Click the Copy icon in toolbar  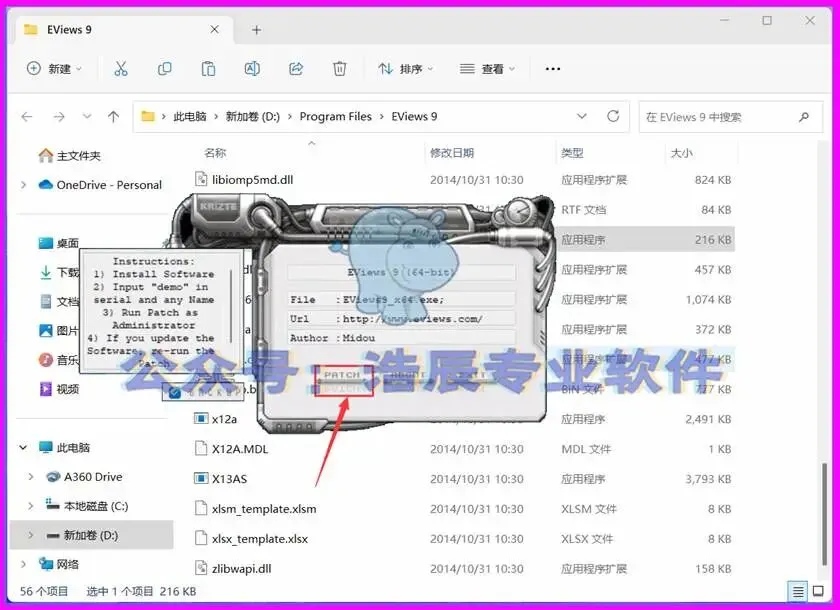click(x=164, y=69)
